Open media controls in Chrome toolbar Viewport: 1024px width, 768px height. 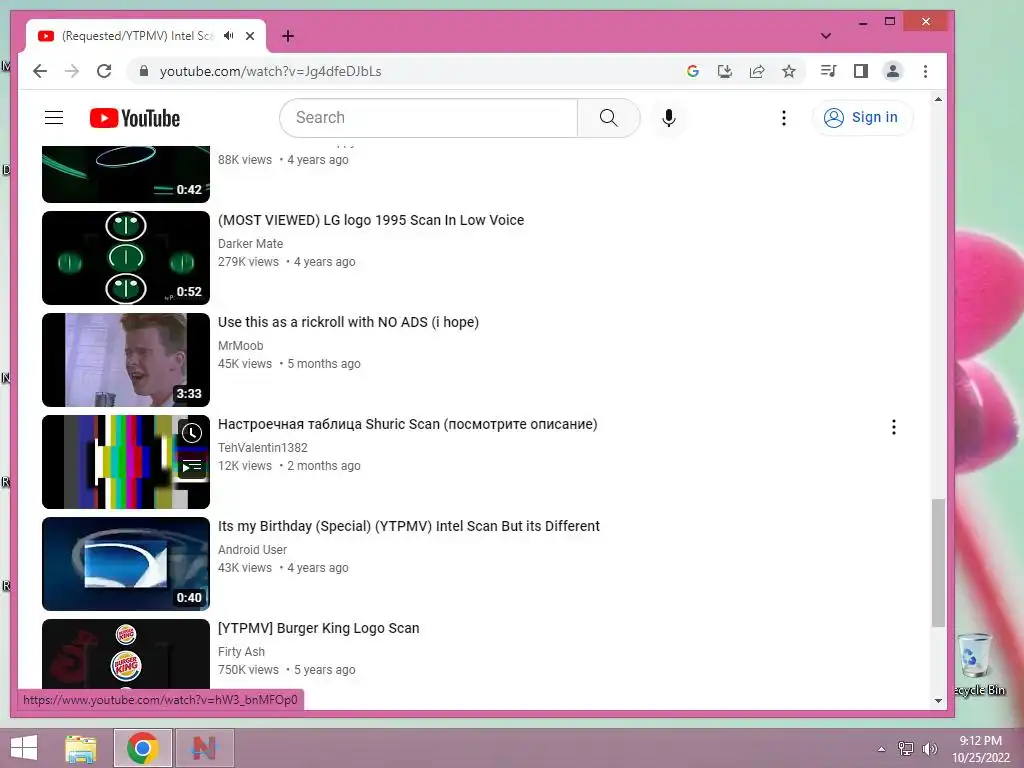828,71
